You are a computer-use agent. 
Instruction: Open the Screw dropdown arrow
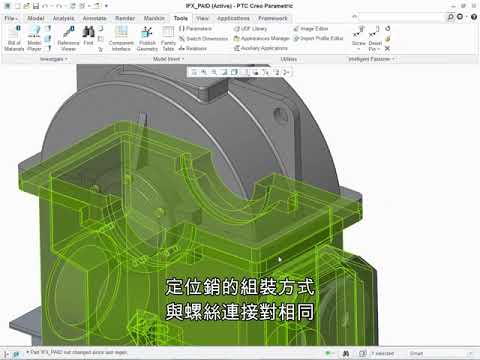coord(359,49)
